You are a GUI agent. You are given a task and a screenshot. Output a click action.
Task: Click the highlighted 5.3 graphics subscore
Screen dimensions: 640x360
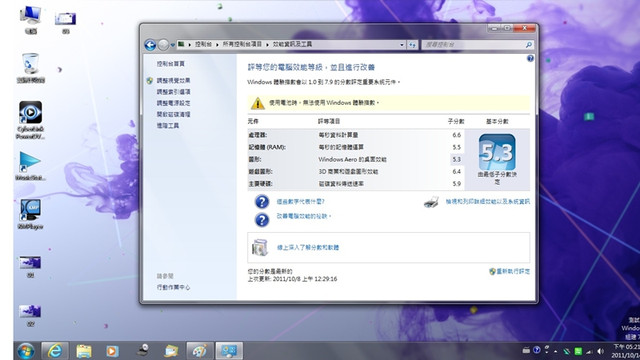click(456, 159)
